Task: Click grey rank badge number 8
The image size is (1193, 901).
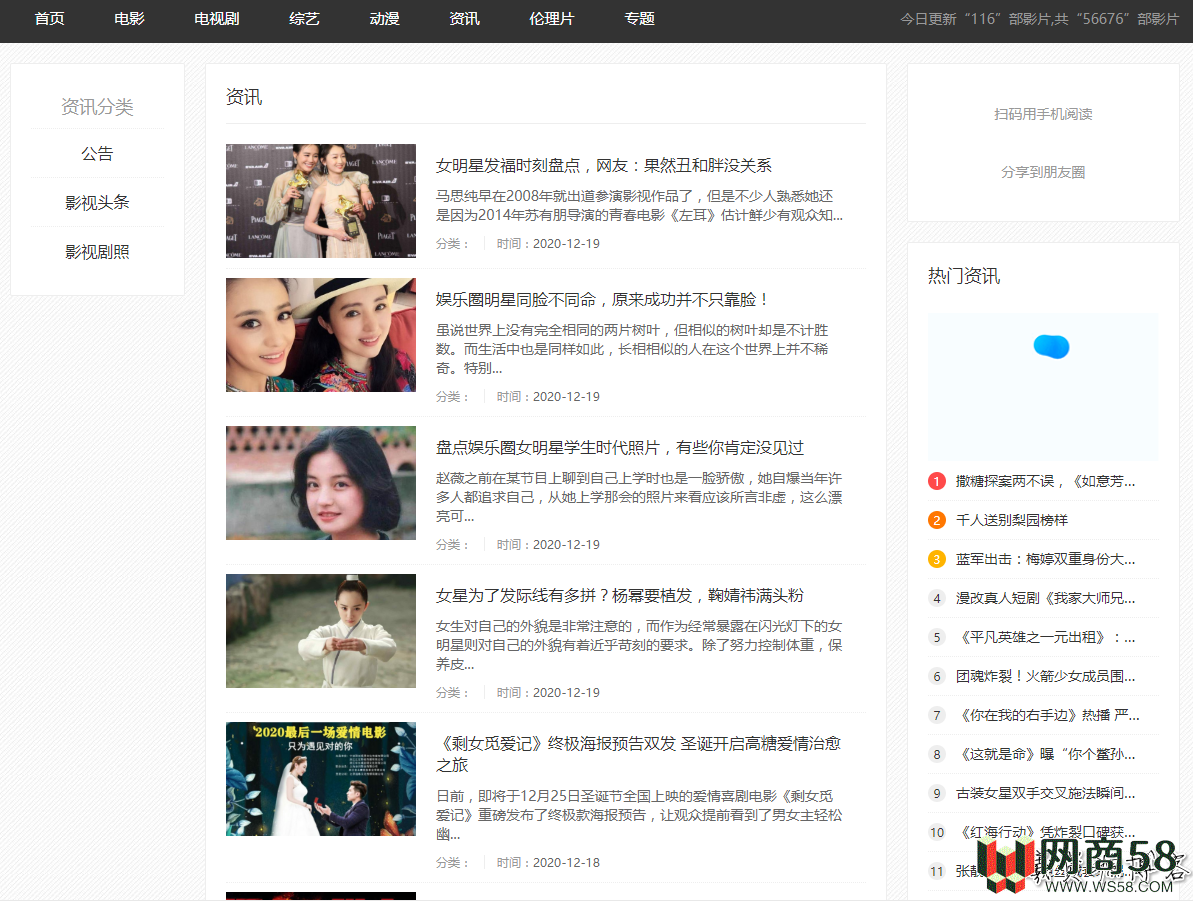Action: [x=937, y=754]
